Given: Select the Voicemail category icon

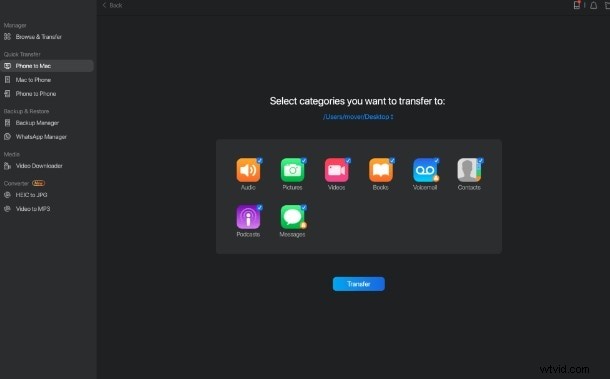Looking at the screenshot, I should point(424,170).
